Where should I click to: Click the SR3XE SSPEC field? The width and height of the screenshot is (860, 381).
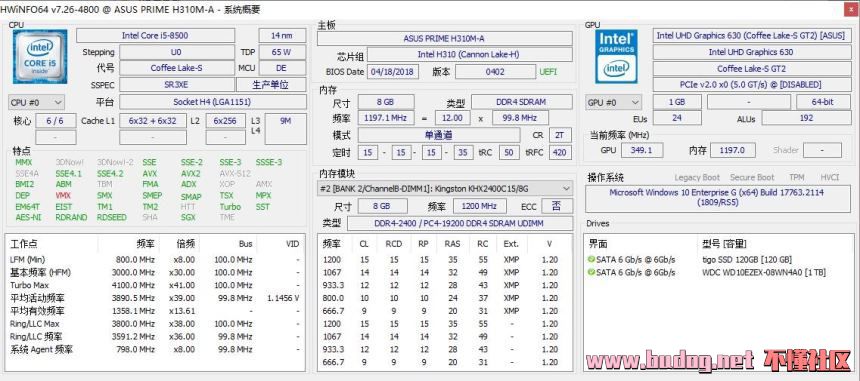tap(177, 85)
